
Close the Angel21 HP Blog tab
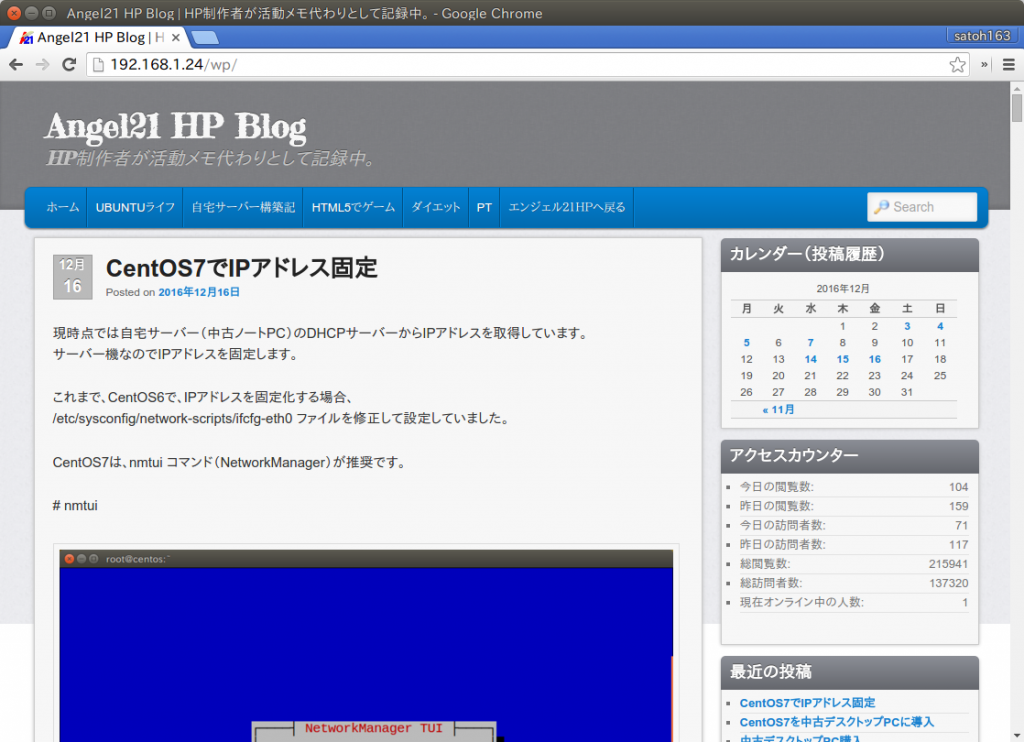tap(176, 38)
